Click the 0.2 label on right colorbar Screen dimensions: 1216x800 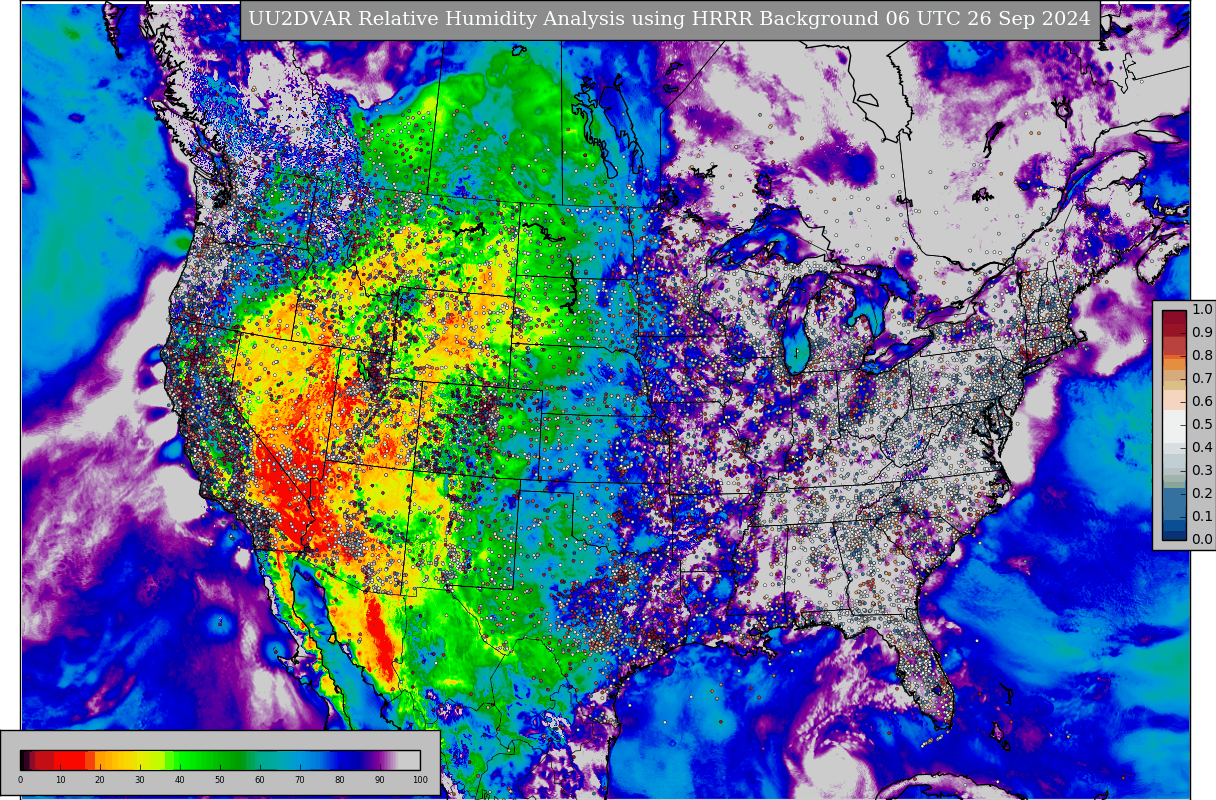(x=1202, y=493)
